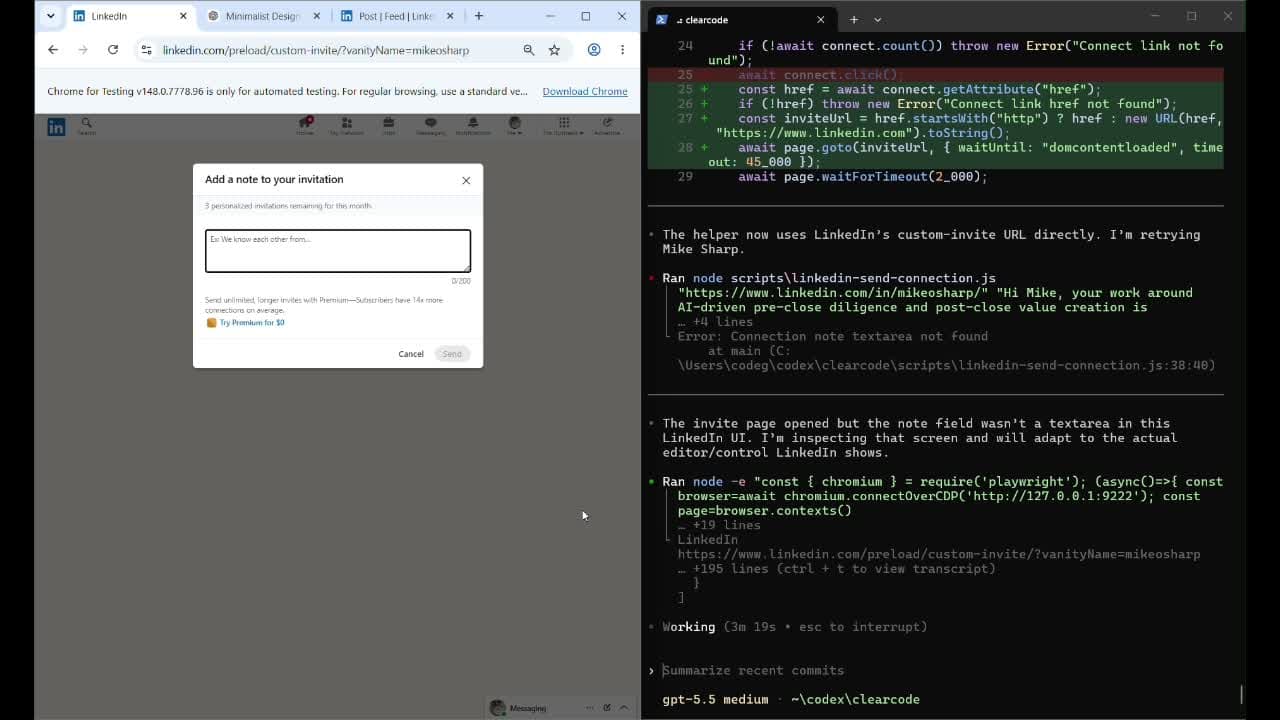Expand the Messaging overlay chevron
Viewport: 1280px width, 720px height.
(624, 708)
